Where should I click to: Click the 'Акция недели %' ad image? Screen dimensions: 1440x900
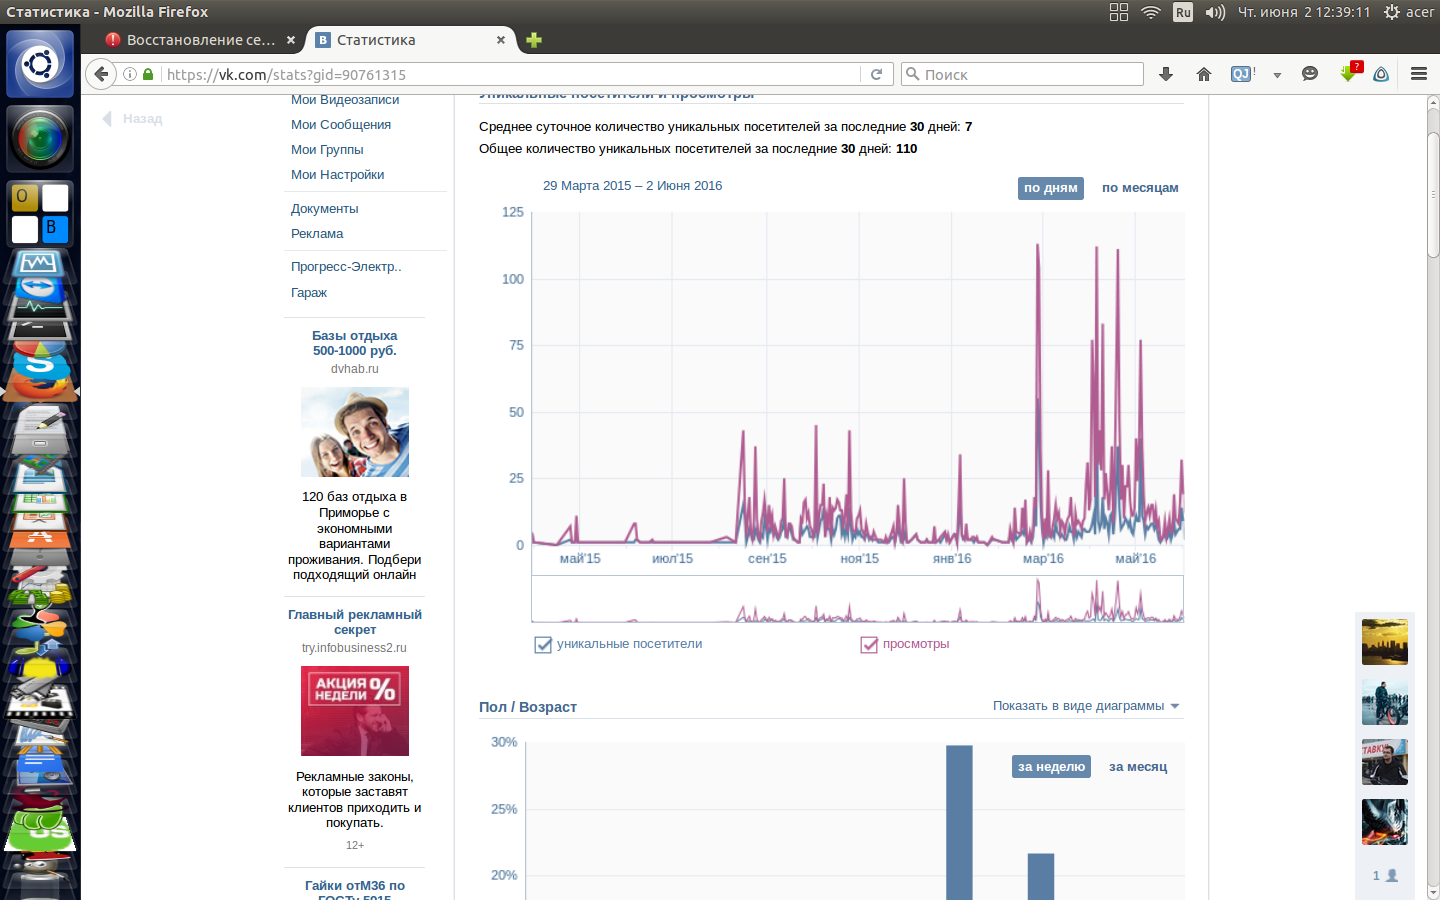tap(355, 711)
